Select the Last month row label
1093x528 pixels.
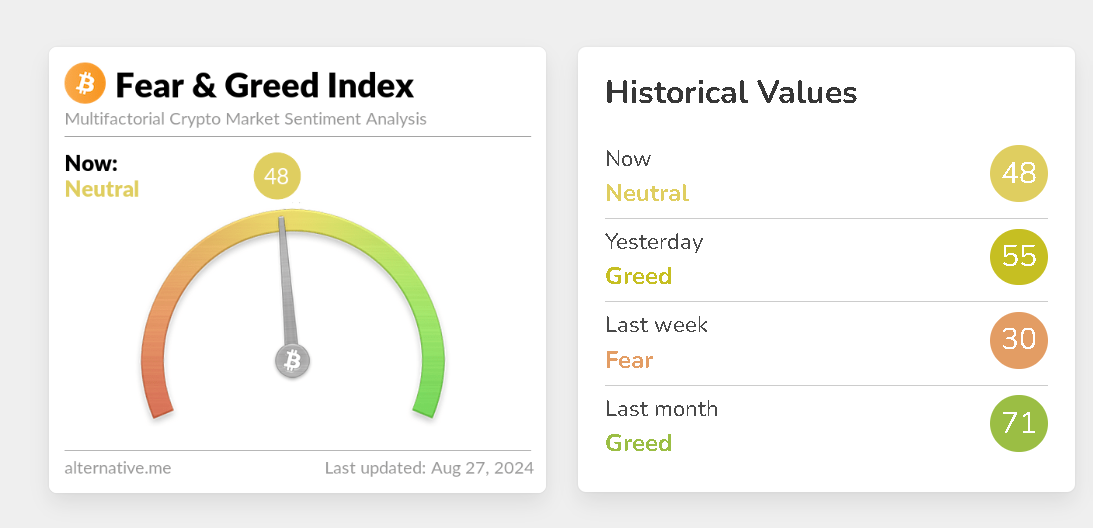661,408
